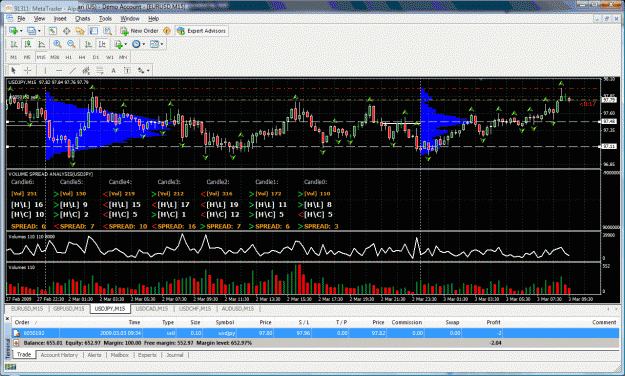This screenshot has width=625, height=376.
Task: Zoom out on the chart
Action: click(71, 44)
